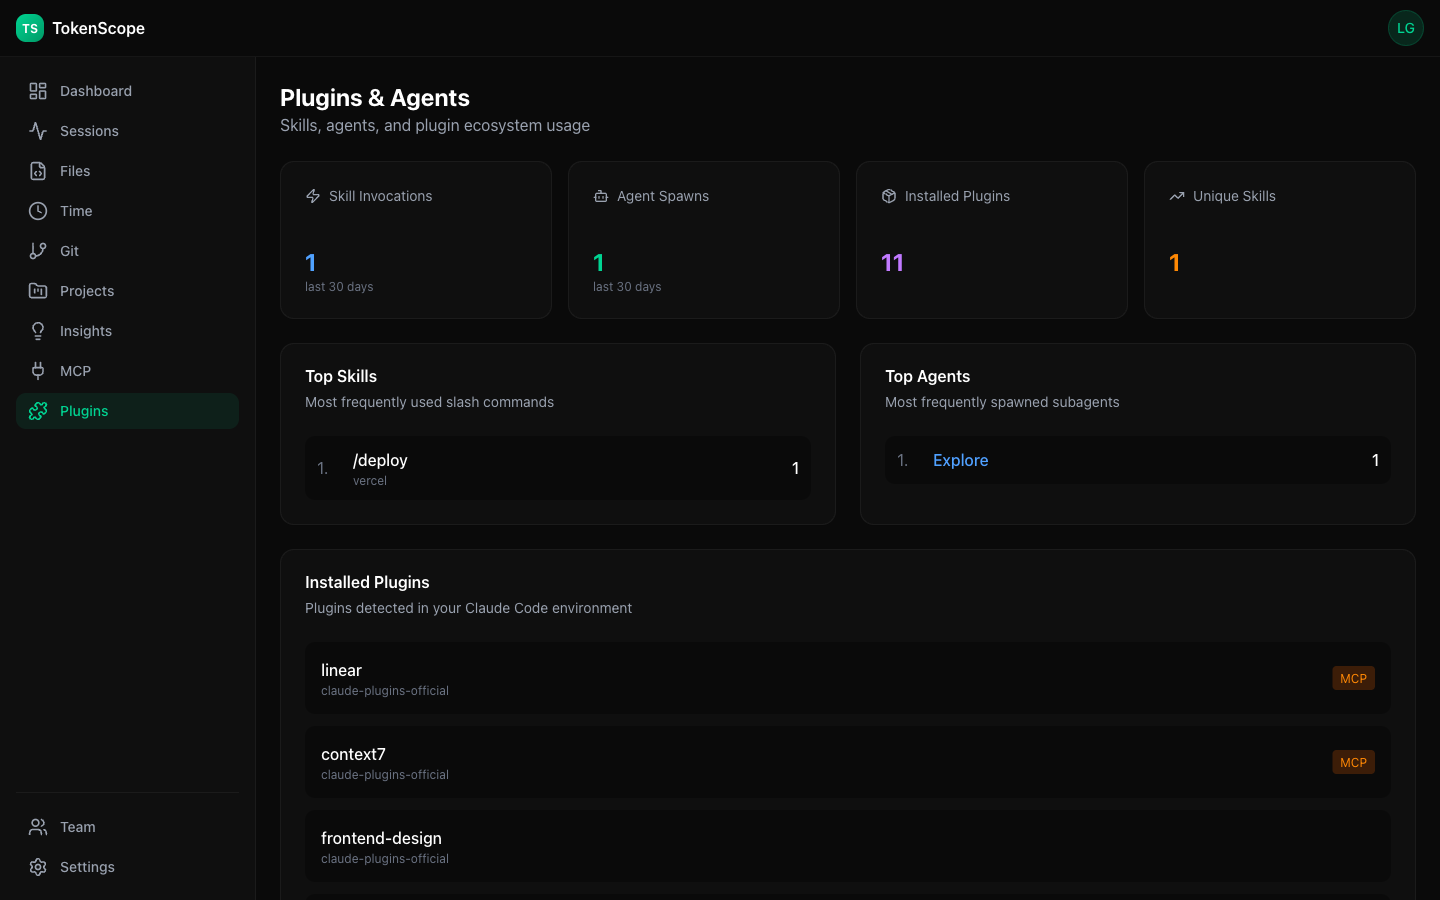This screenshot has height=900, width=1440.
Task: Click the lightning icon on Skill Invocations card
Action: (x=312, y=196)
